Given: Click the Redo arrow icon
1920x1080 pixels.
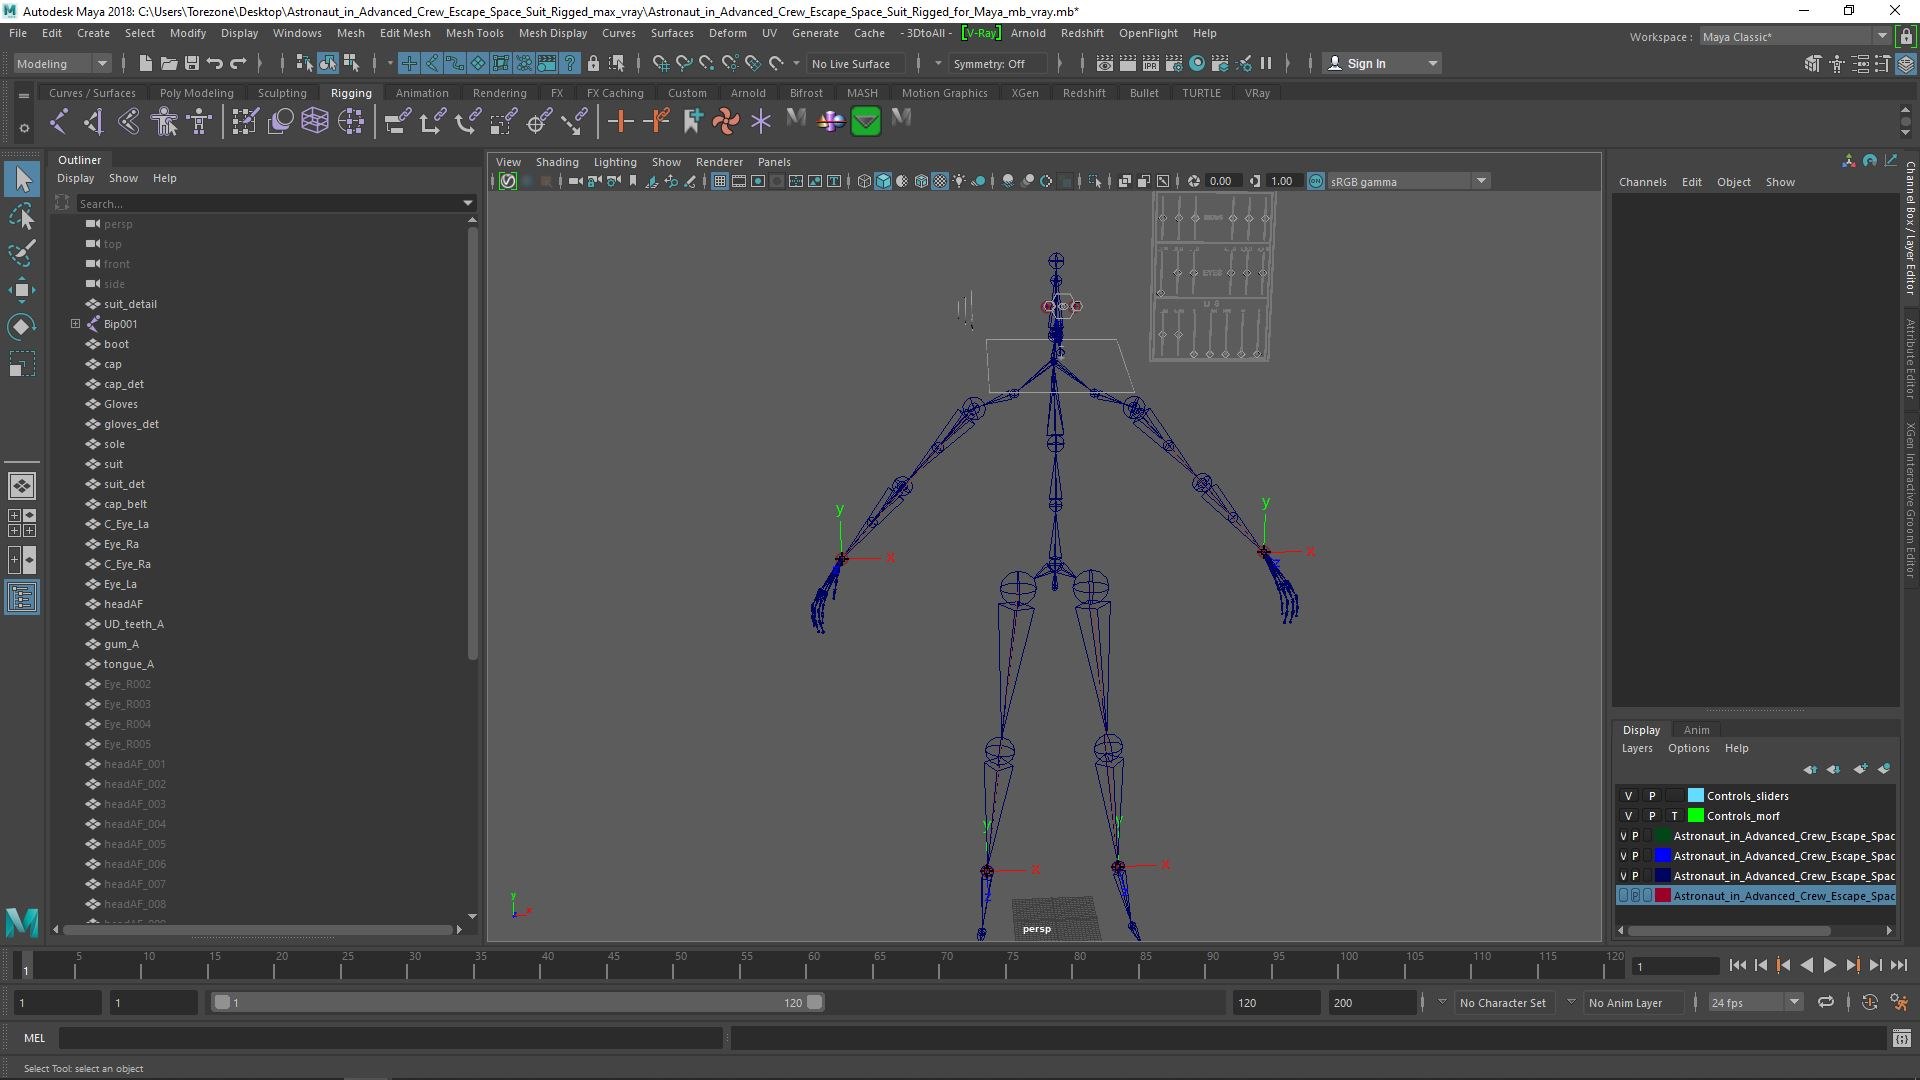Looking at the screenshot, I should coord(238,64).
